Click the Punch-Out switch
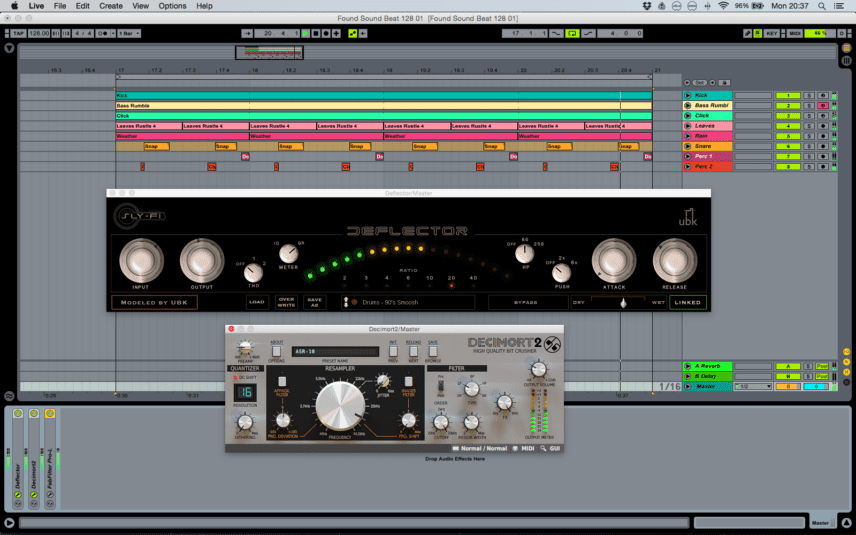Screen dimensions: 856x535 click(588, 33)
